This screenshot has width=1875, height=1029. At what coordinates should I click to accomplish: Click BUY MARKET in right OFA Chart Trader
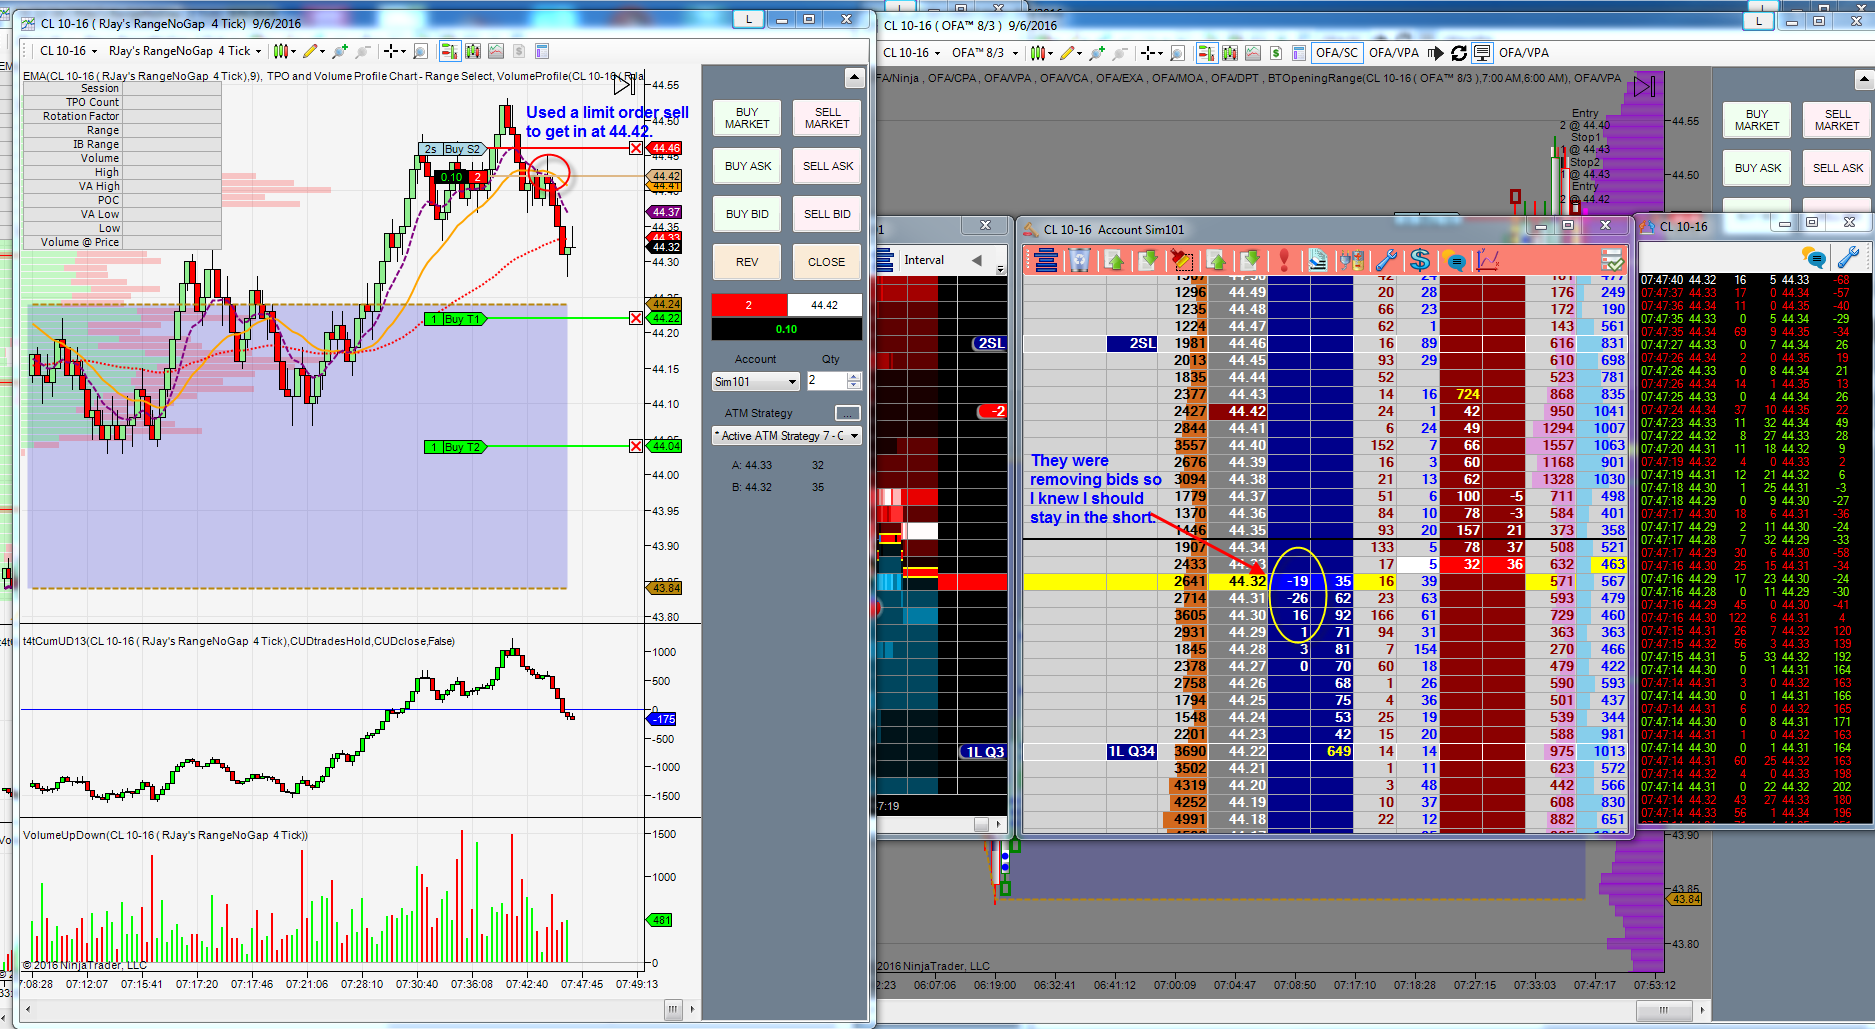(1757, 120)
